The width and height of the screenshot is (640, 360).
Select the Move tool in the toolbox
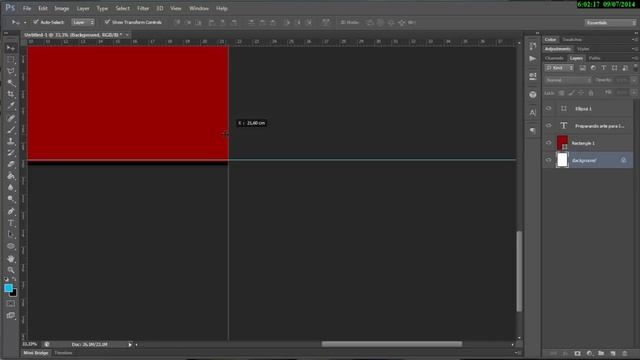click(x=11, y=48)
